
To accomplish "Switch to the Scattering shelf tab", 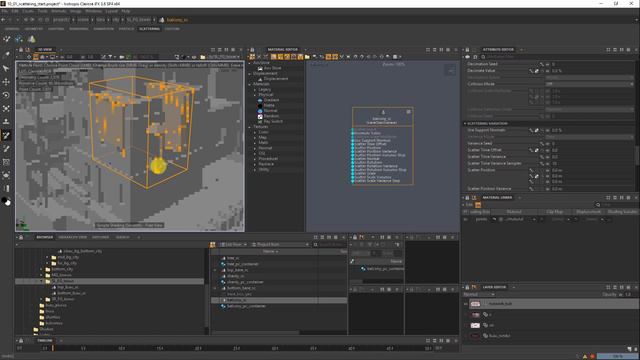I will point(149,29).
